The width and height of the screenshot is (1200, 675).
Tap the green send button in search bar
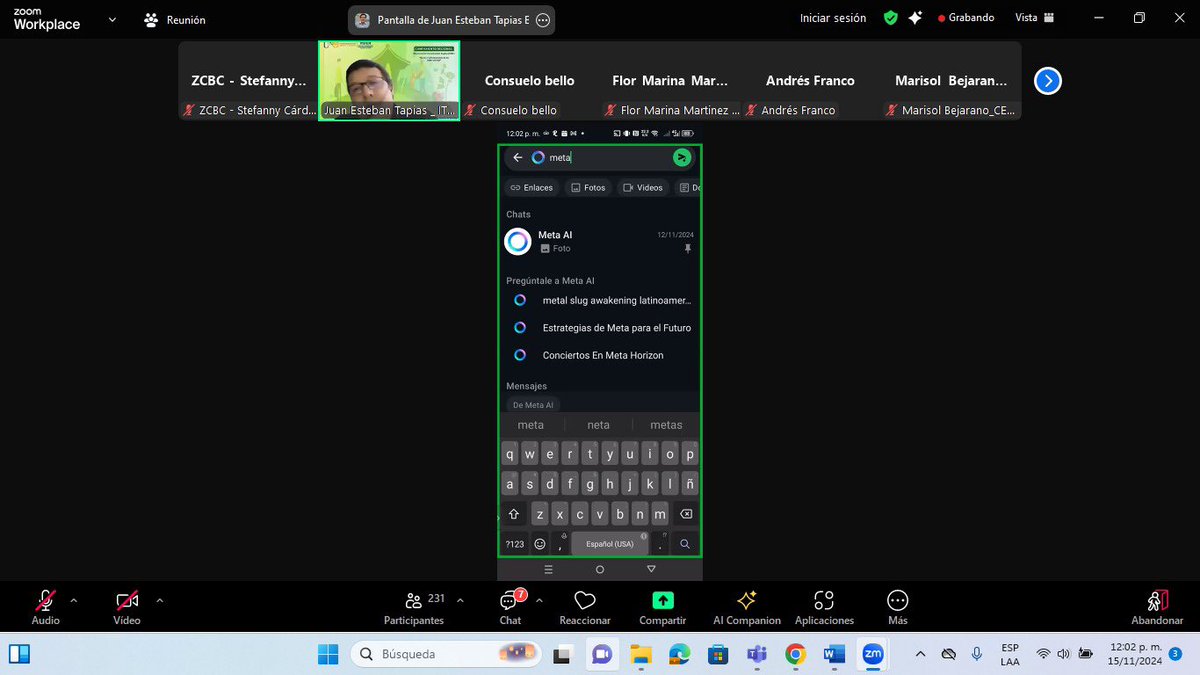pyautogui.click(x=682, y=157)
